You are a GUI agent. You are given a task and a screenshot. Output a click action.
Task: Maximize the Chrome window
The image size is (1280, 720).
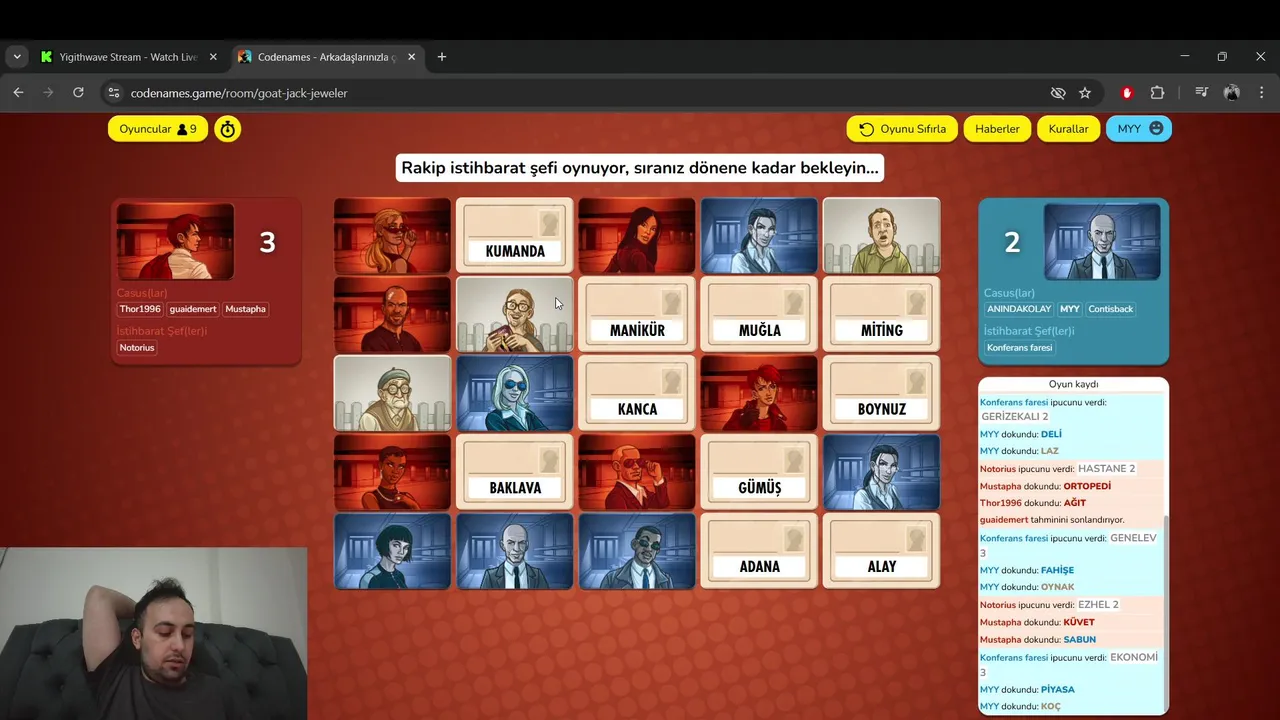pyautogui.click(x=1222, y=57)
